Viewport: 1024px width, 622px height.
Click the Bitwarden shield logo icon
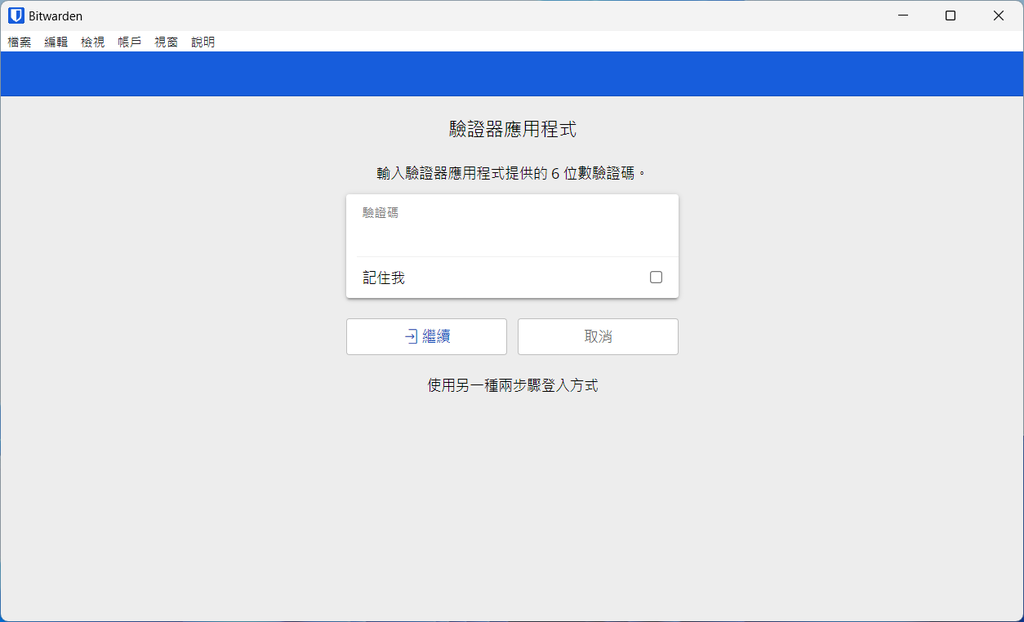click(x=16, y=16)
